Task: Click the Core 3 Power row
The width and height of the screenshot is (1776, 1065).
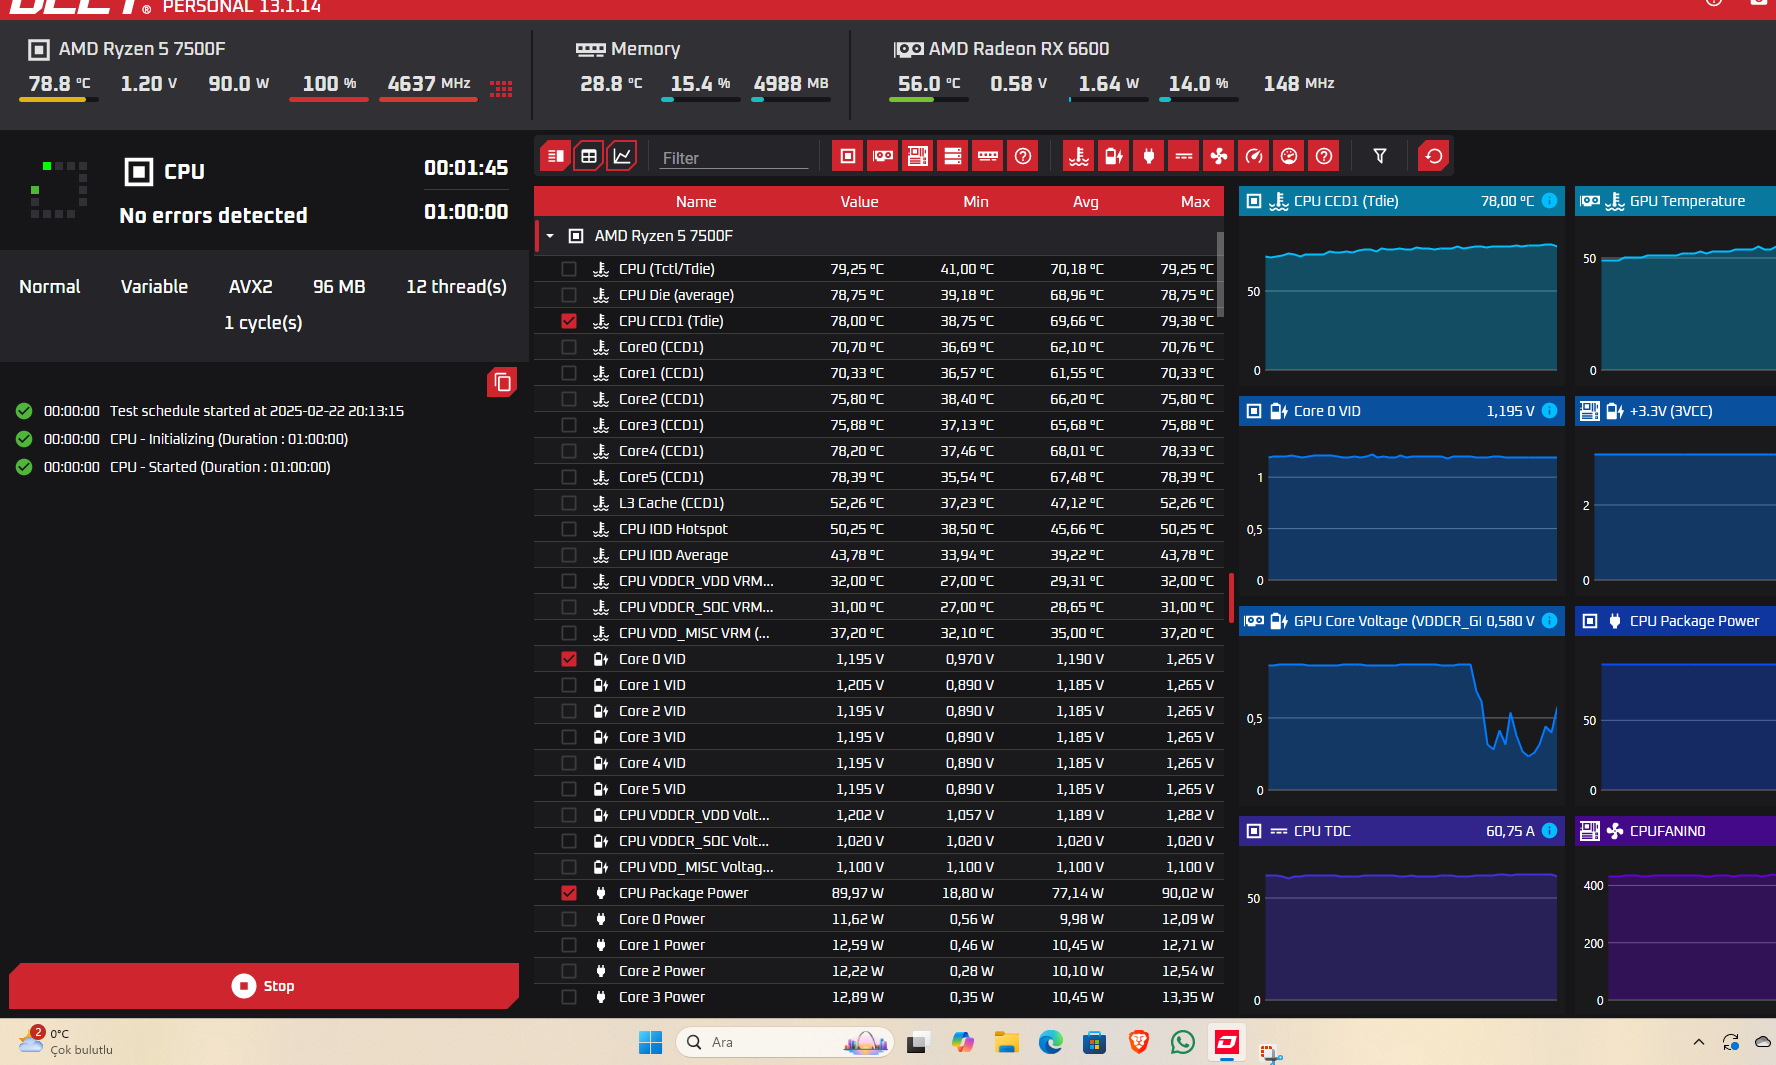Action: click(x=879, y=997)
